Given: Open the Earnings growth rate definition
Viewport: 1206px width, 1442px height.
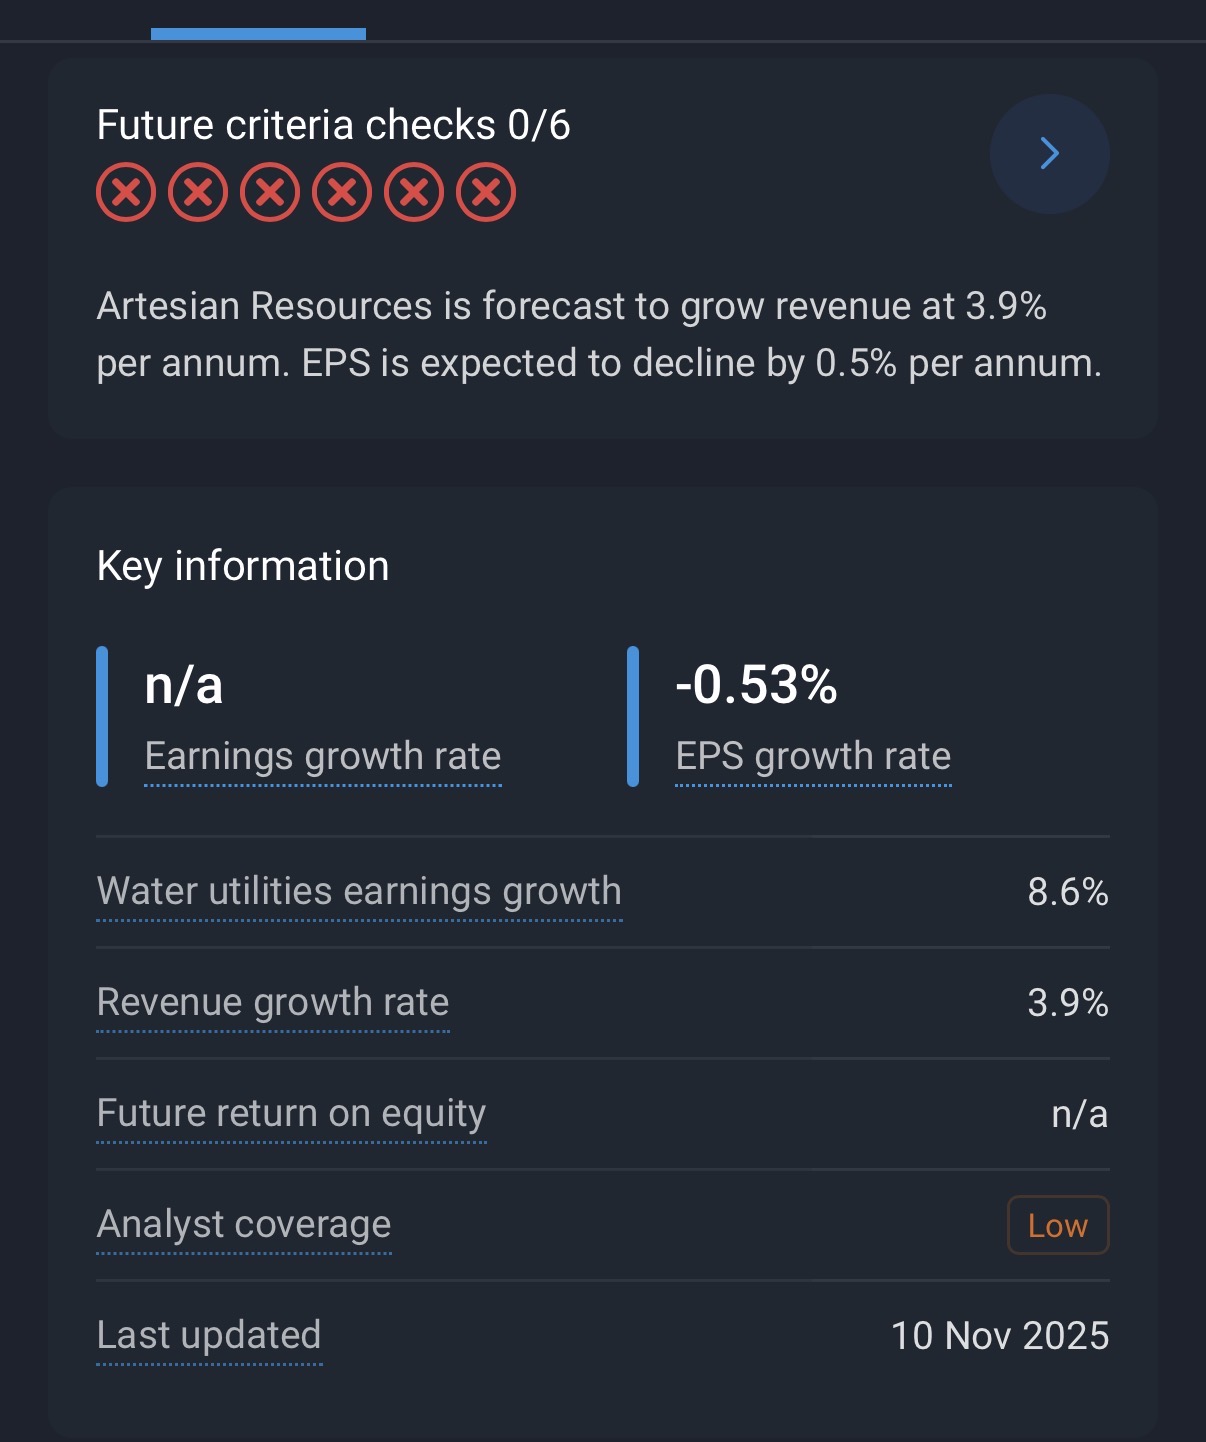Looking at the screenshot, I should 322,757.
